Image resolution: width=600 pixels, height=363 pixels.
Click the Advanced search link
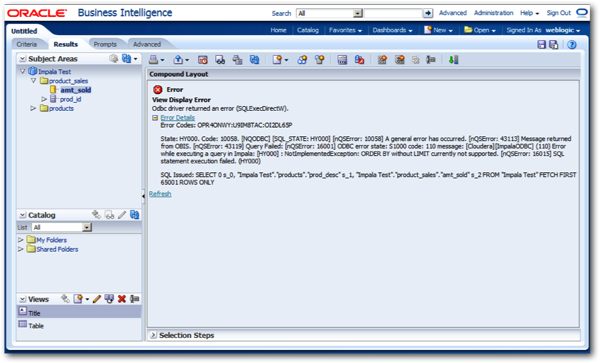(x=453, y=13)
